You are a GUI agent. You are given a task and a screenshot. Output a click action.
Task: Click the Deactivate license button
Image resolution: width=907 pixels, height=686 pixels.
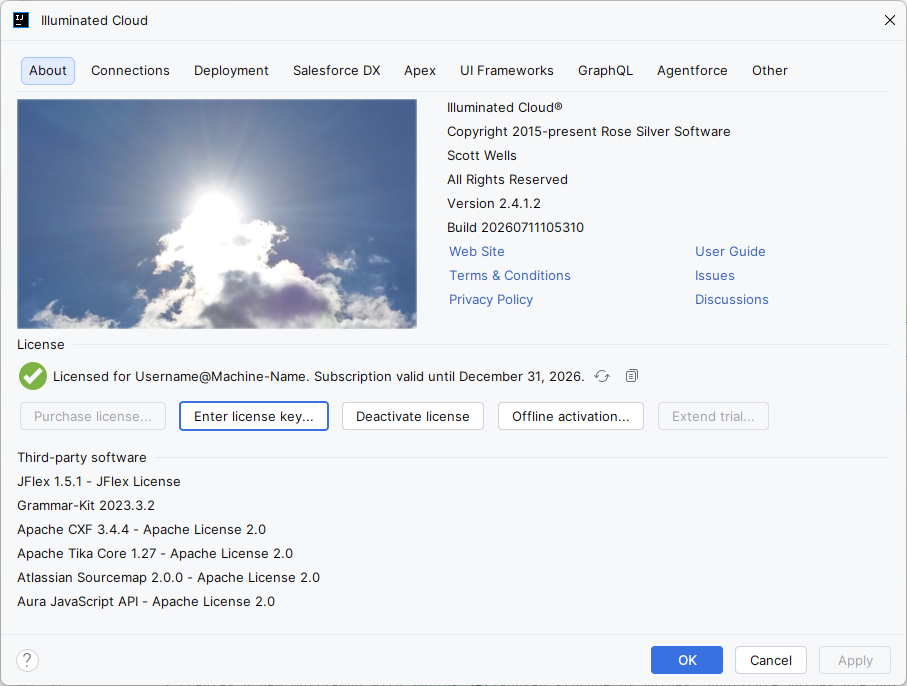413,416
